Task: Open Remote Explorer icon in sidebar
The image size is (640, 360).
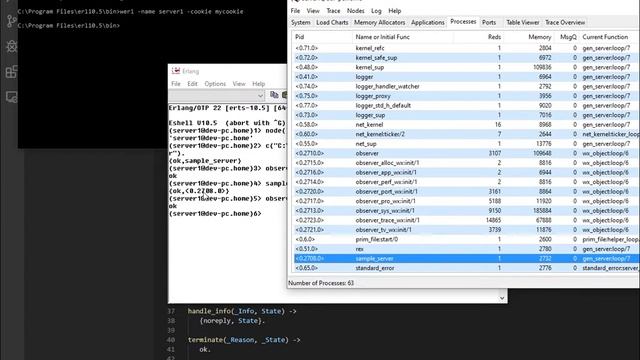Action: click(x=11, y=97)
